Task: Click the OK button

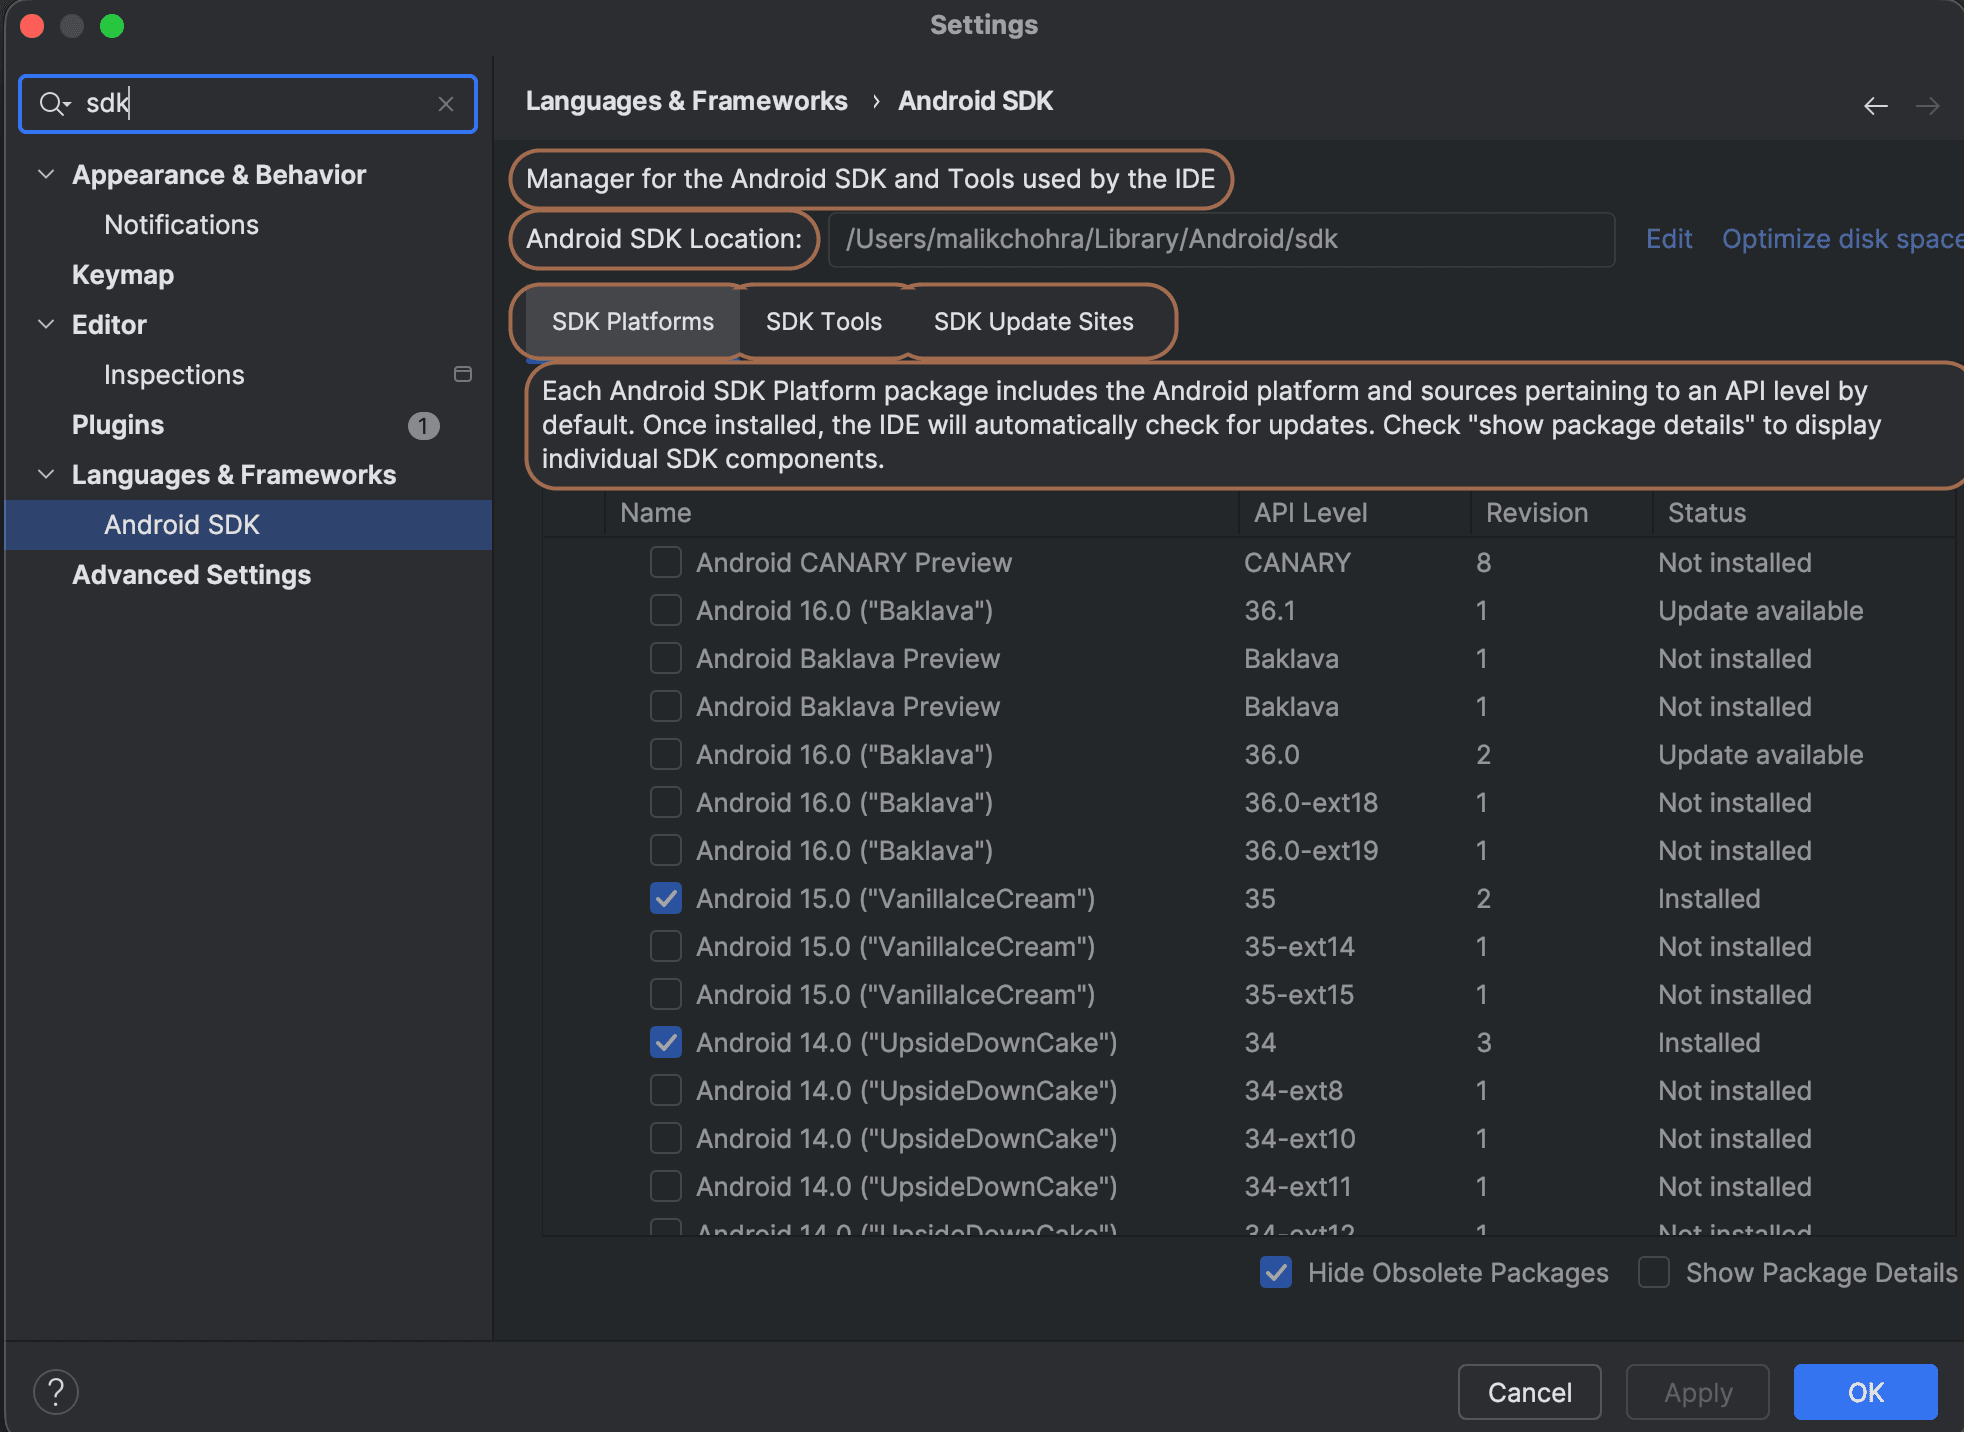Action: tap(1866, 1392)
